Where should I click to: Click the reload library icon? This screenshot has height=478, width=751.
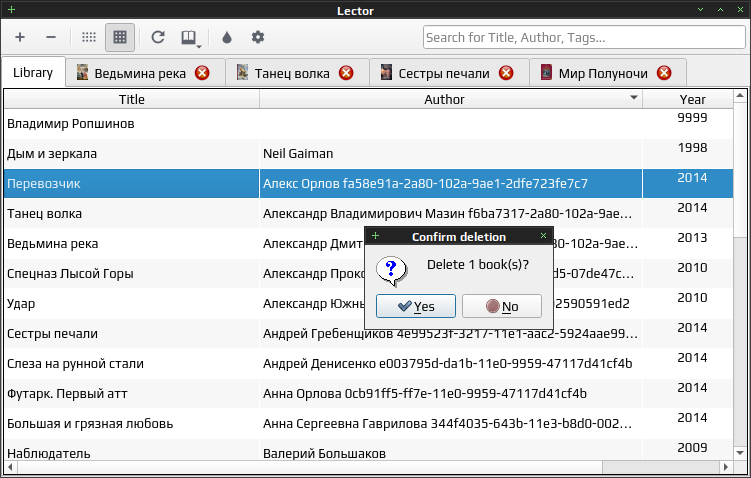pos(158,37)
